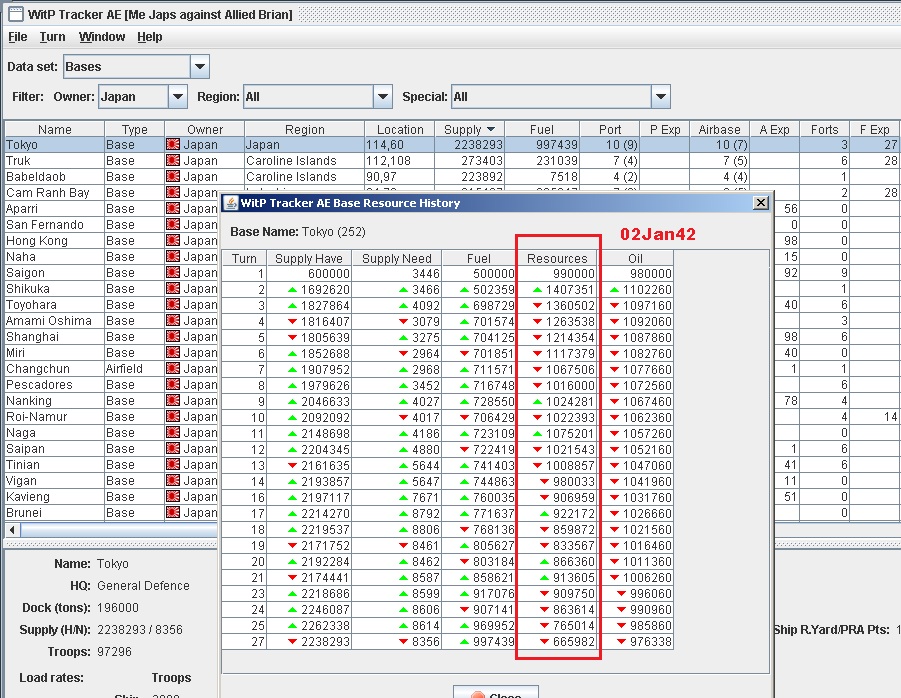The image size is (901, 698).
Task: Click the Supply Need column header
Action: (x=396, y=259)
